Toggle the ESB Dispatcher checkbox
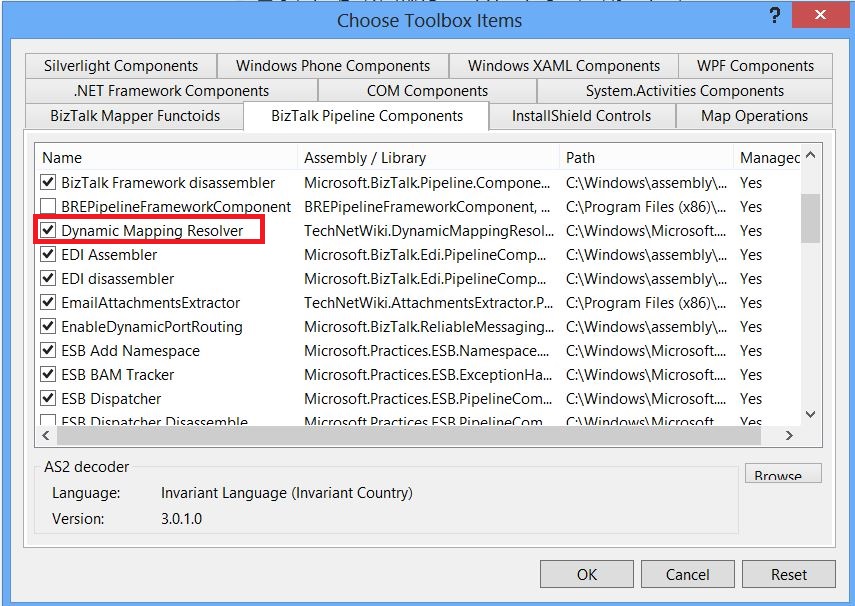855x606 pixels. point(48,398)
